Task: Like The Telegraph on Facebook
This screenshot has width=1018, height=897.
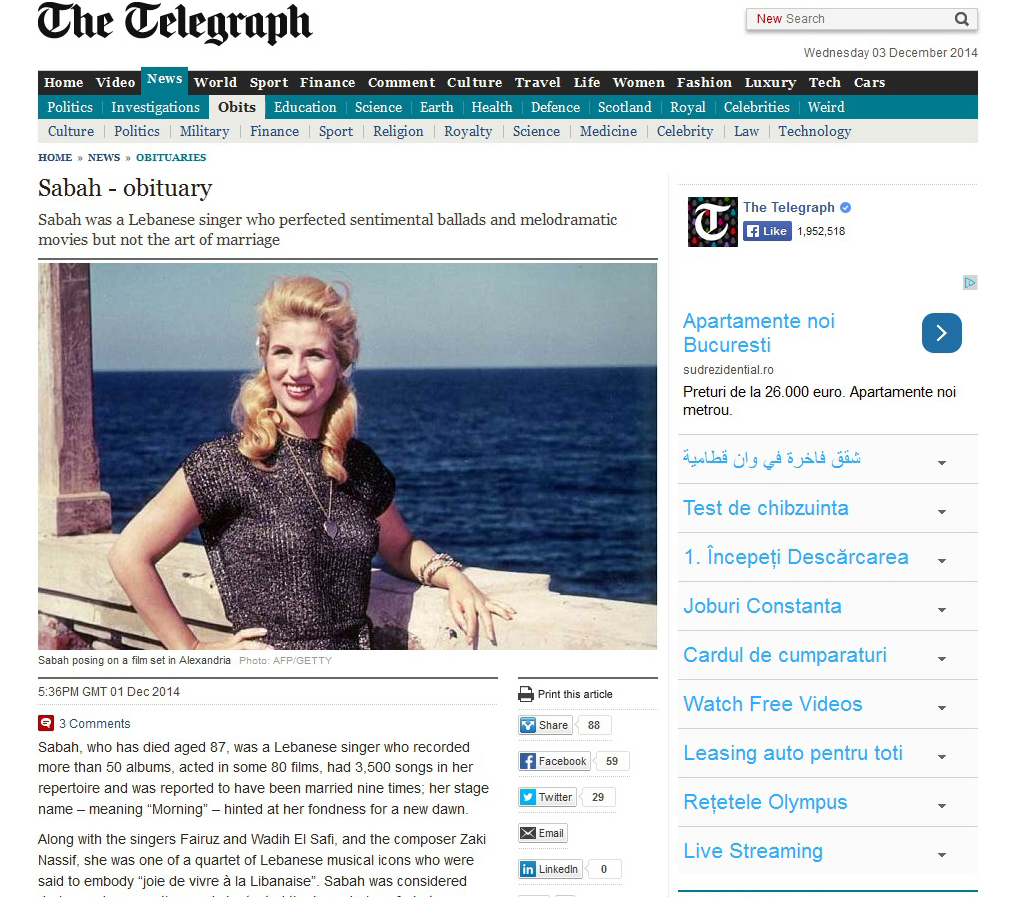Action: (x=767, y=231)
